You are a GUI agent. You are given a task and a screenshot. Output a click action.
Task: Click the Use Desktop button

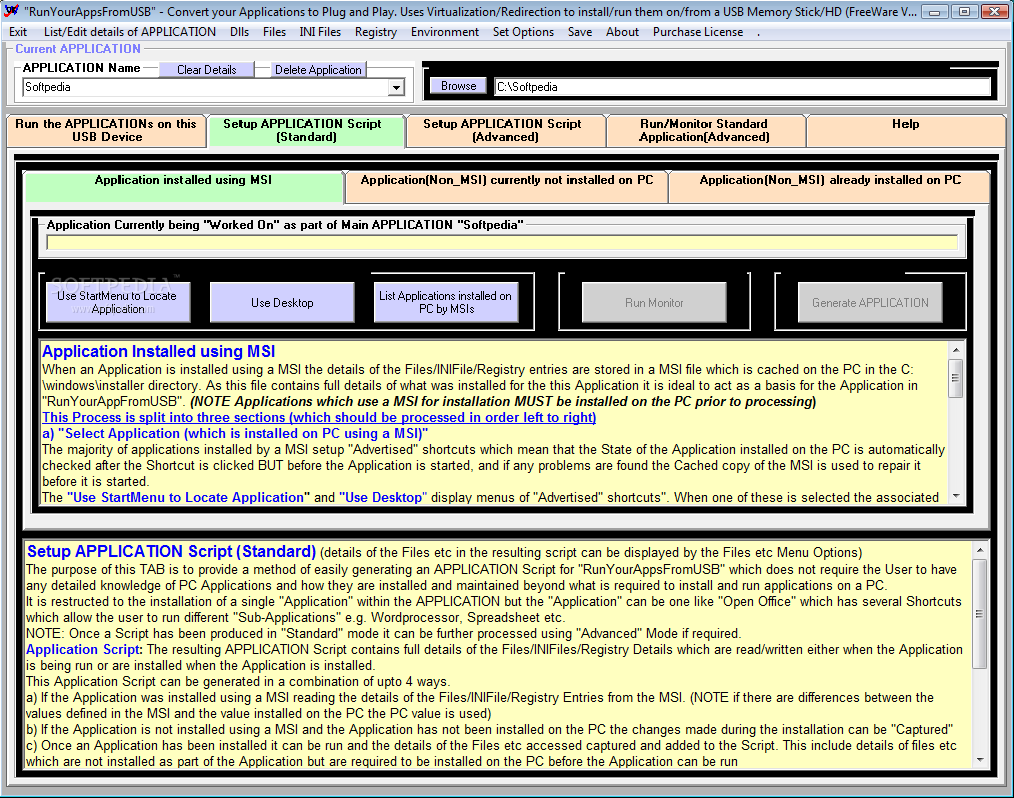coord(282,303)
